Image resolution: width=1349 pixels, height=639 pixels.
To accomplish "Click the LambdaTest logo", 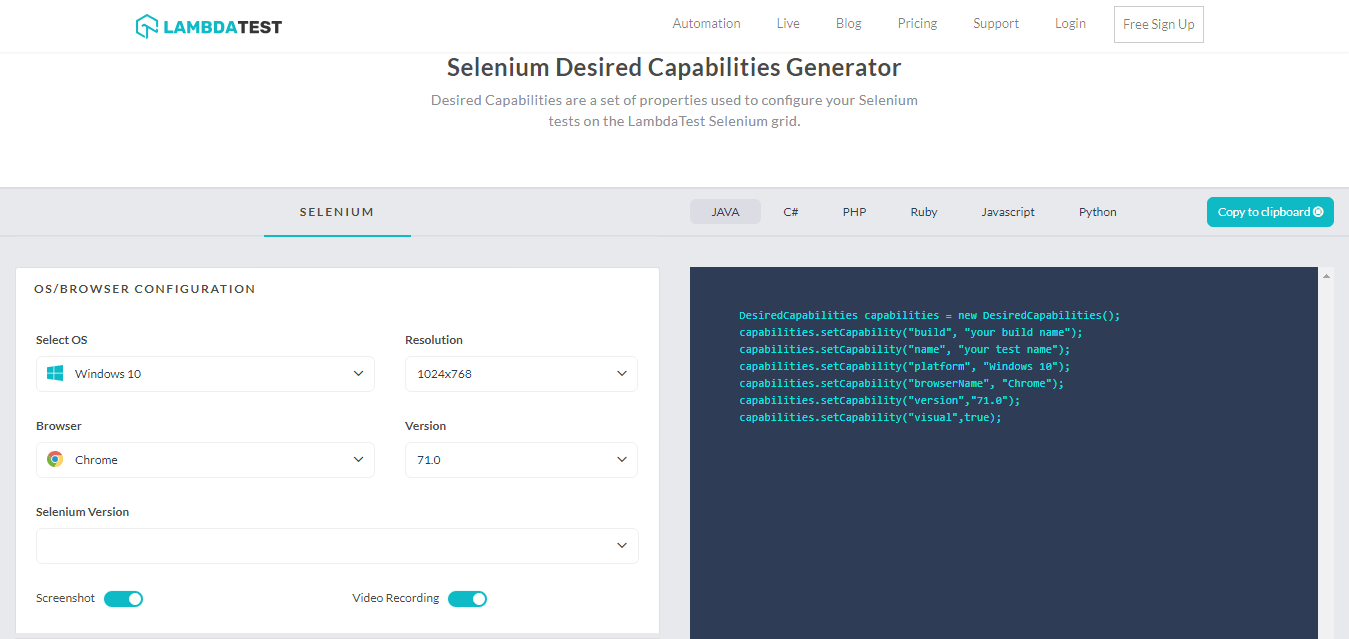I will (207, 25).
